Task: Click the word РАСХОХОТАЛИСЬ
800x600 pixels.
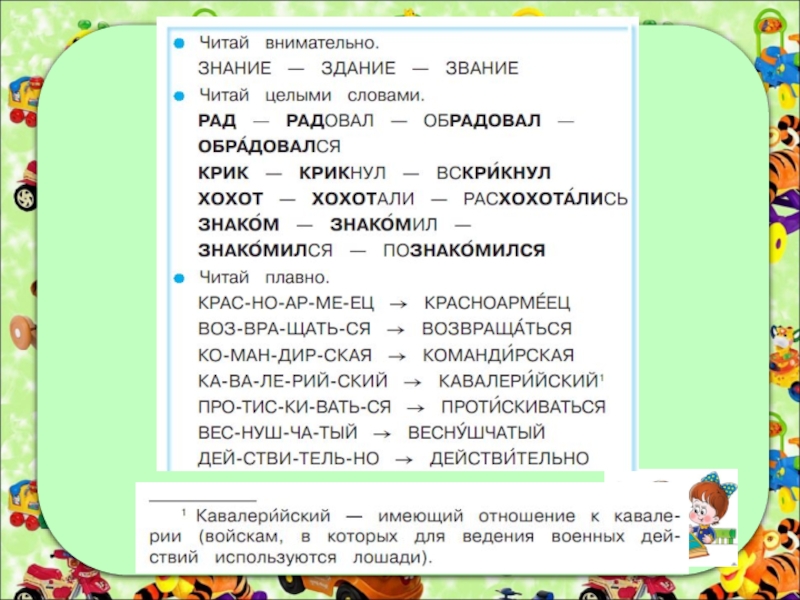Action: point(545,198)
